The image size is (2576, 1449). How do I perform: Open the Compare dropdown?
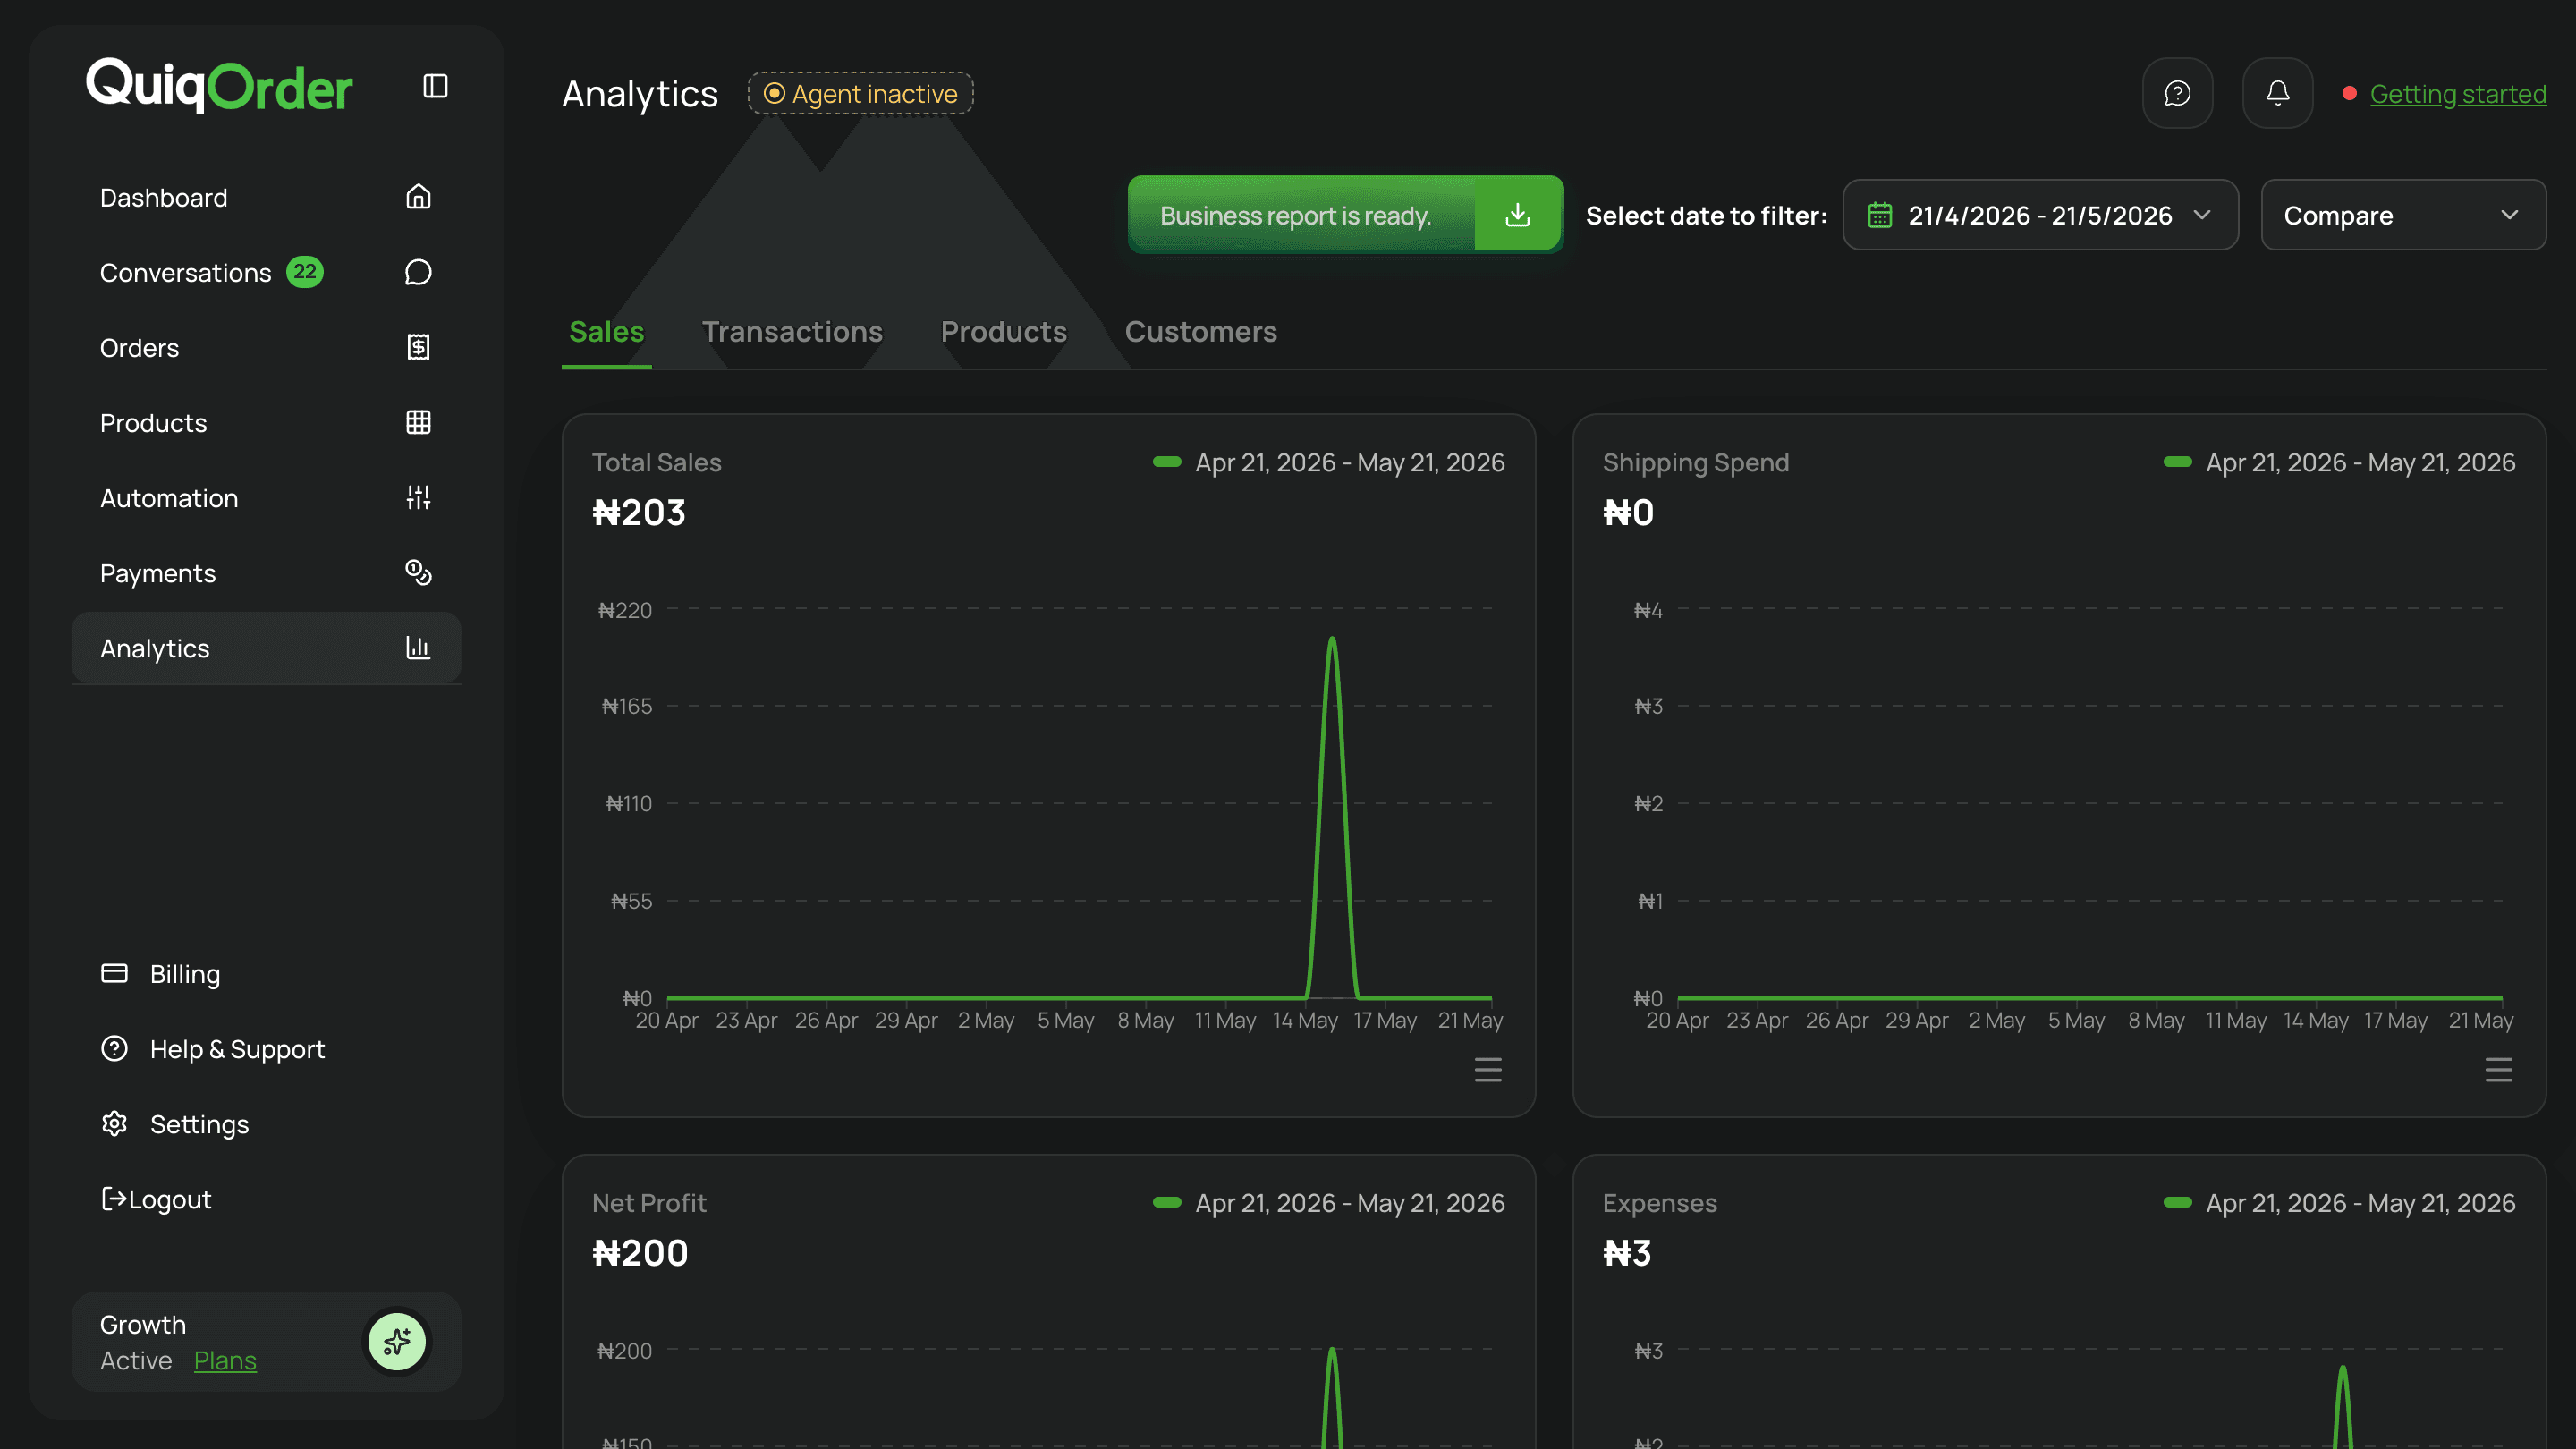pyautogui.click(x=2403, y=215)
